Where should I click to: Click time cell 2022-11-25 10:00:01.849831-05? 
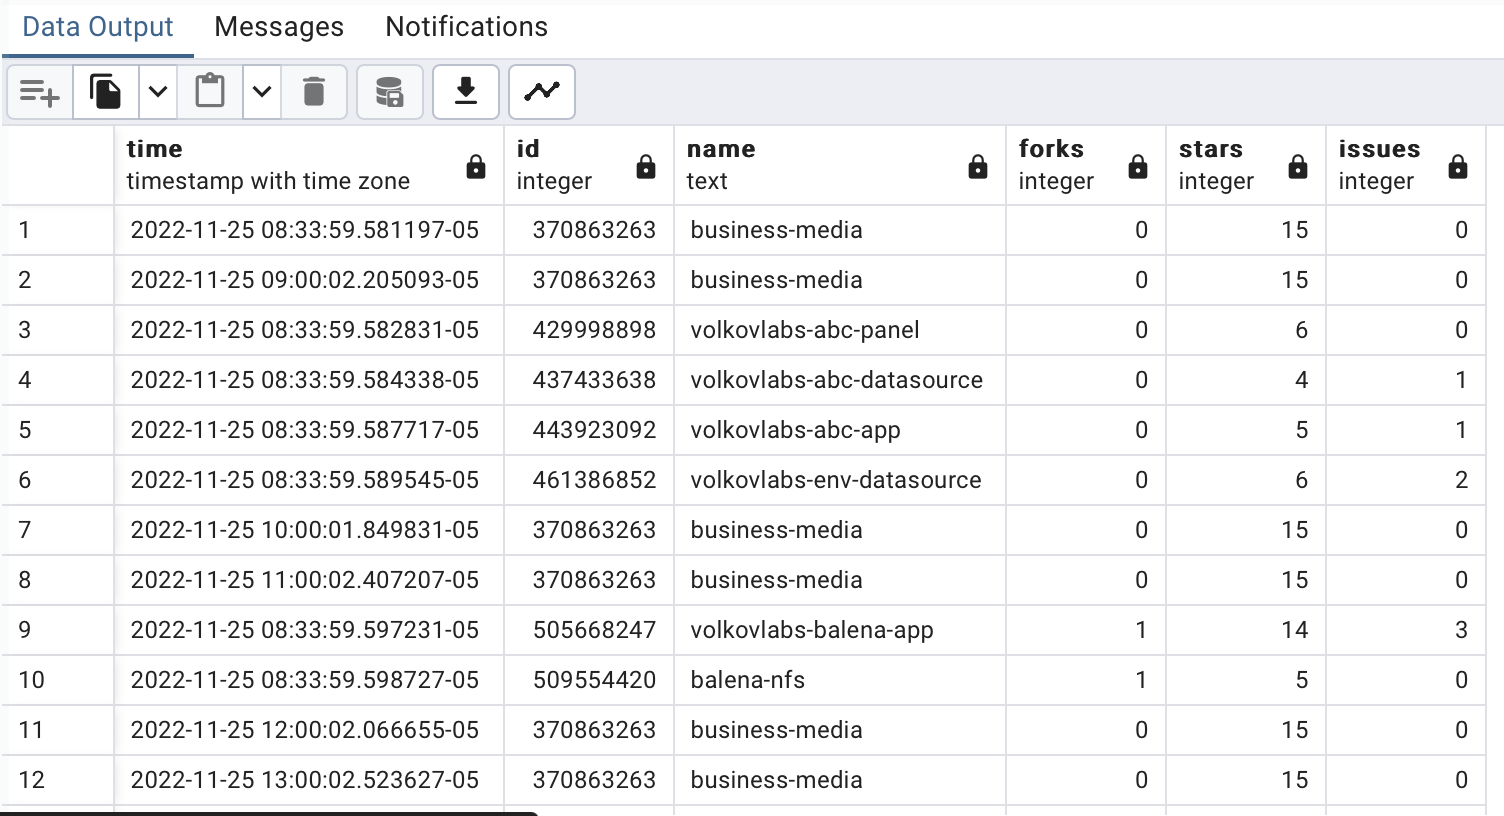tap(309, 530)
